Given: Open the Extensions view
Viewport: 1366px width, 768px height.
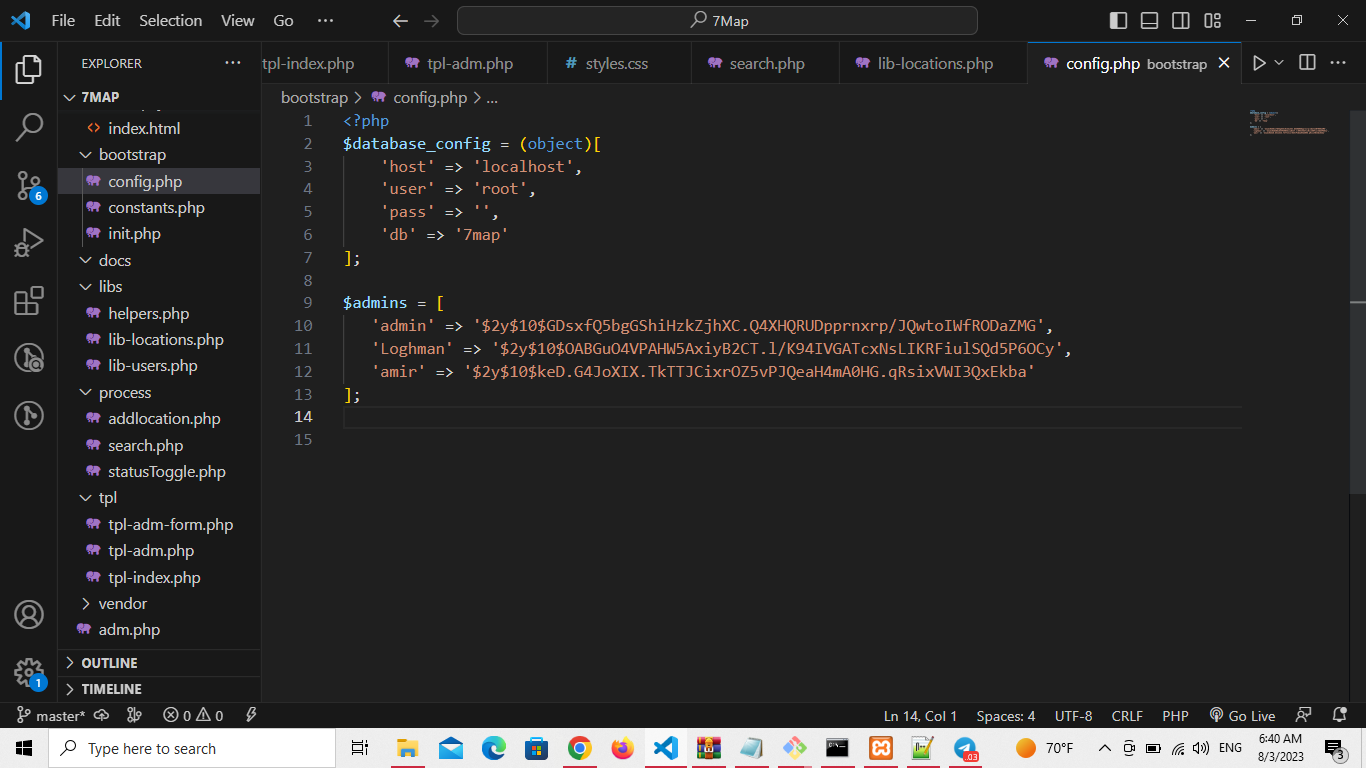Looking at the screenshot, I should (x=29, y=301).
